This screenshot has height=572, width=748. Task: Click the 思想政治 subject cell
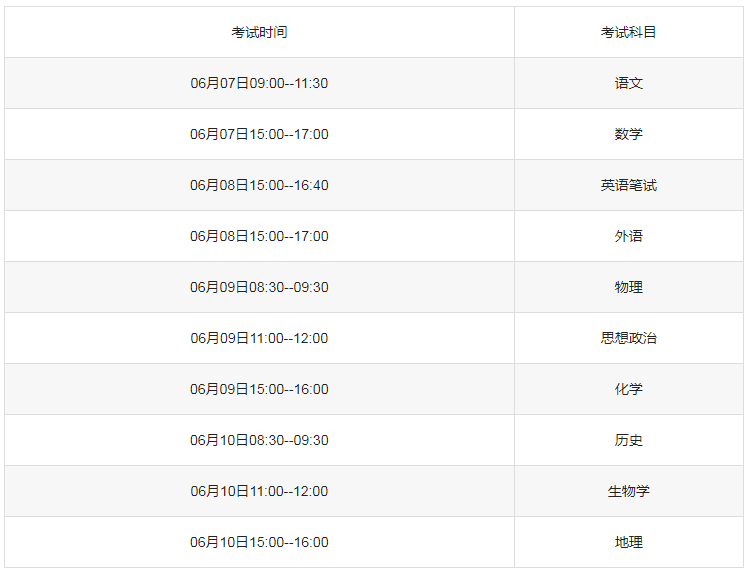click(x=628, y=338)
